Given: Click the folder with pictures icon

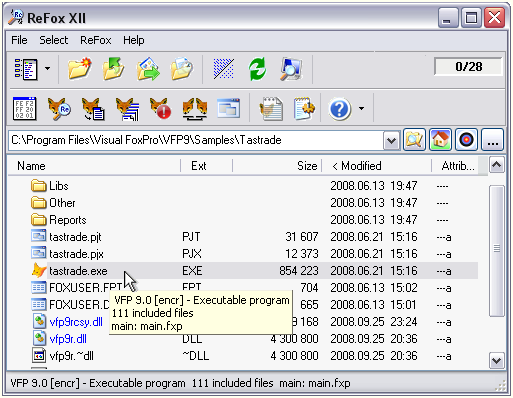Looking at the screenshot, I should 181,69.
